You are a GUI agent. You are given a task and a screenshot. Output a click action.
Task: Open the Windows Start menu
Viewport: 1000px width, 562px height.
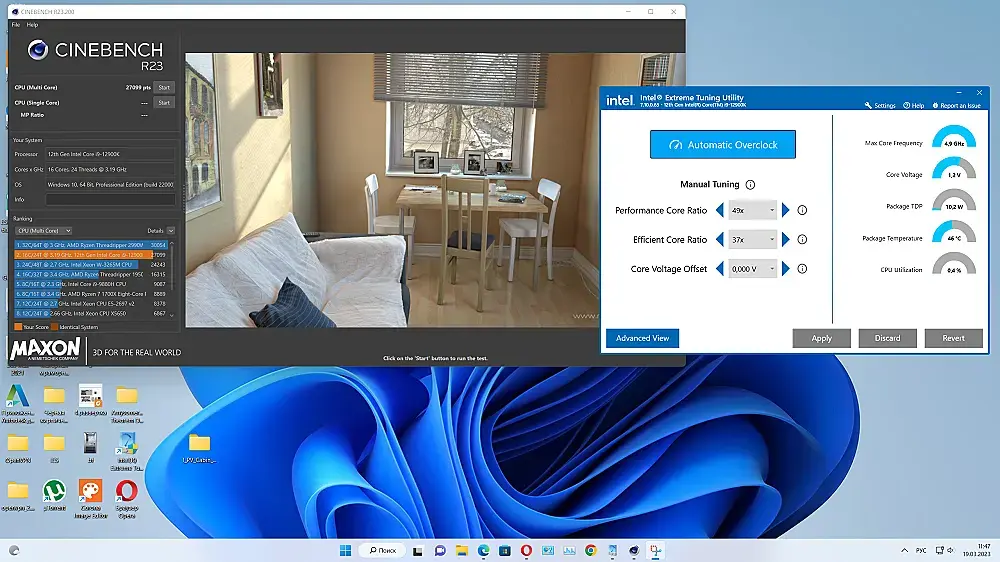point(346,551)
